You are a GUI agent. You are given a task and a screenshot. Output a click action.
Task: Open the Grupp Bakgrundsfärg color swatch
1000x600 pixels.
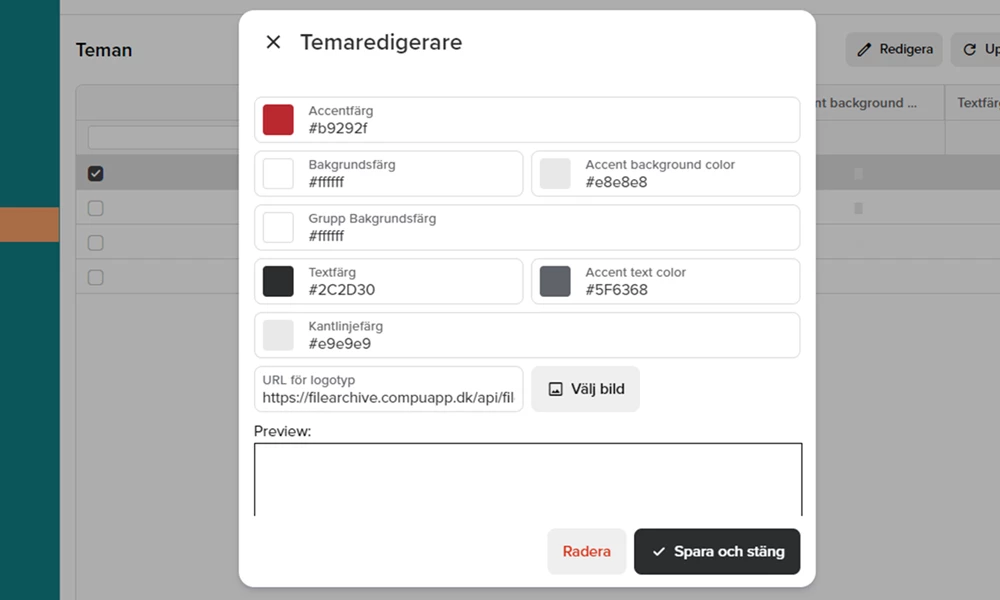pyautogui.click(x=278, y=228)
